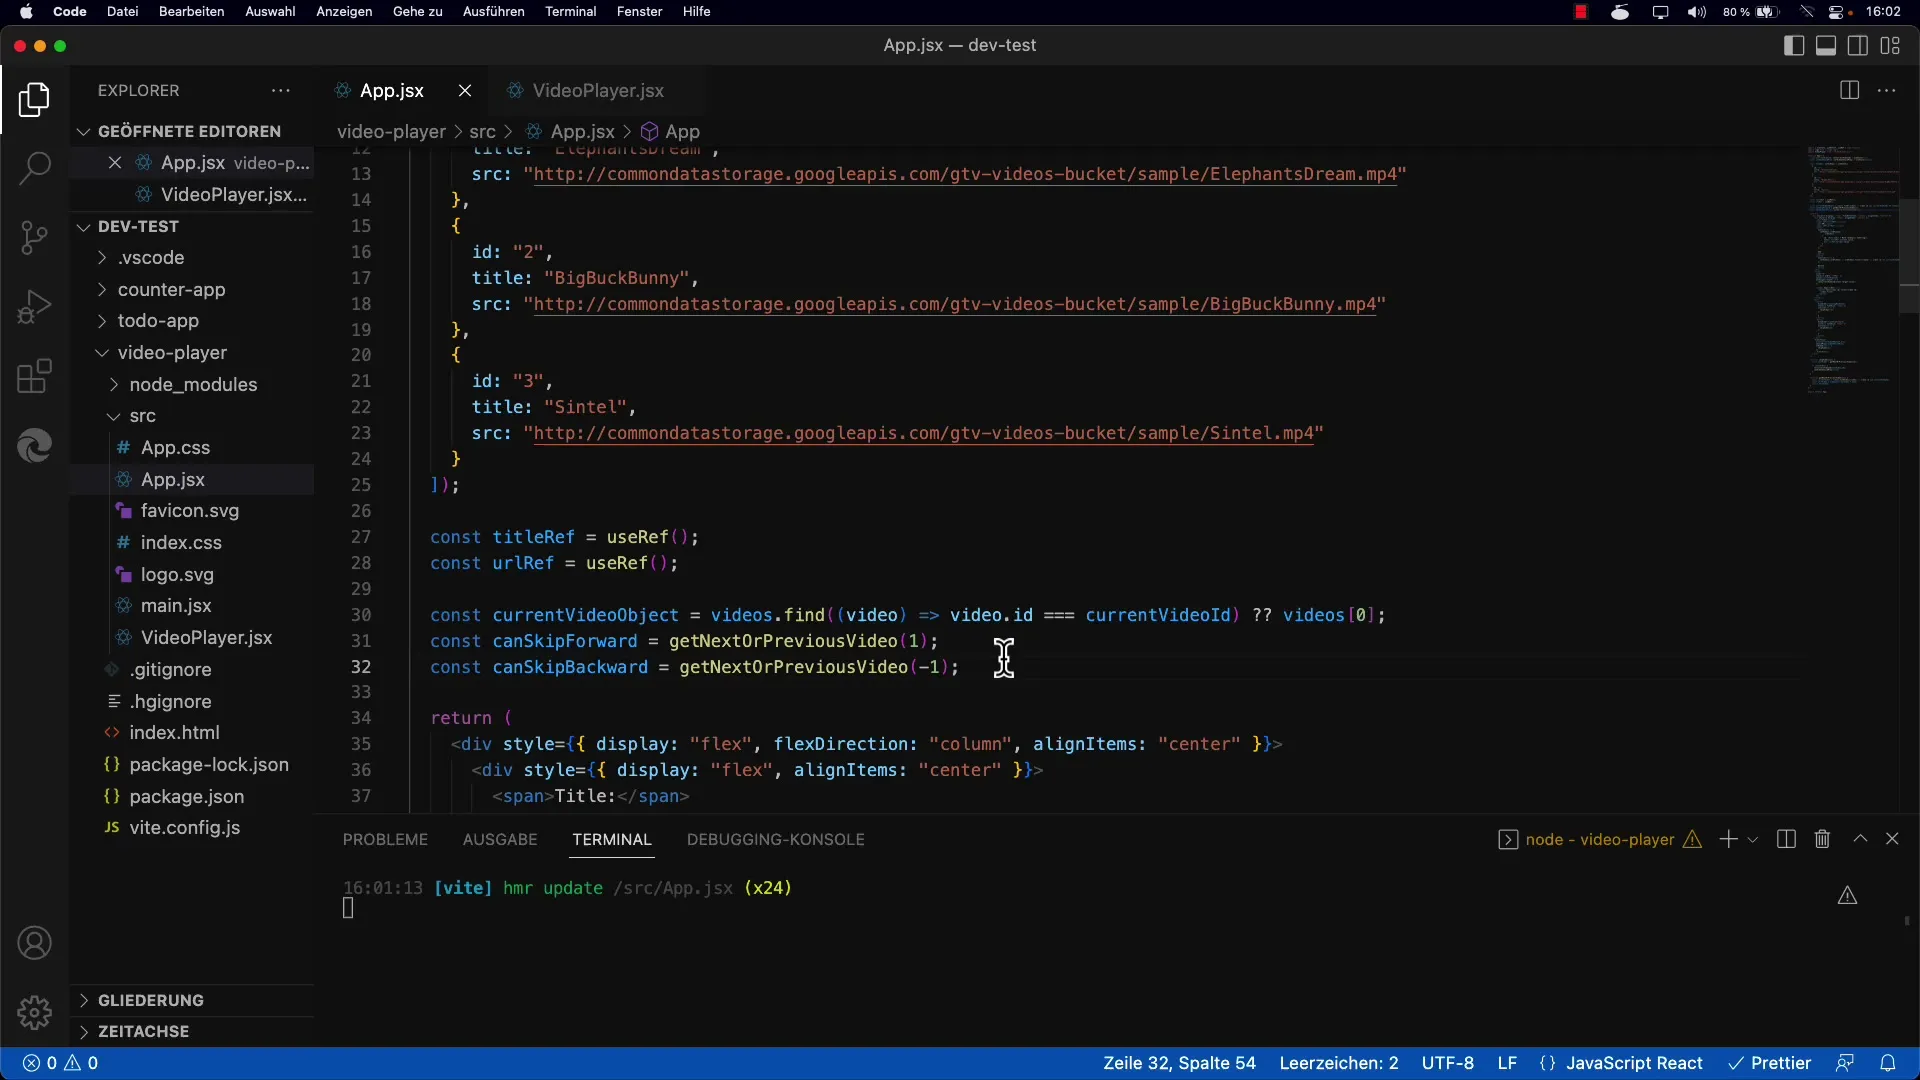Open Manage settings gear icon
Screen dimensions: 1920x1080
(34, 1012)
